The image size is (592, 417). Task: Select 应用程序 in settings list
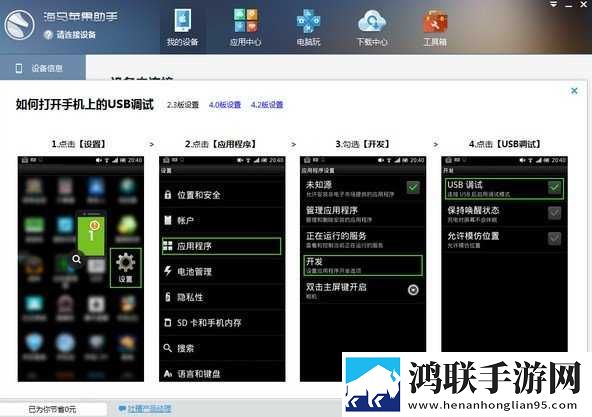point(222,246)
